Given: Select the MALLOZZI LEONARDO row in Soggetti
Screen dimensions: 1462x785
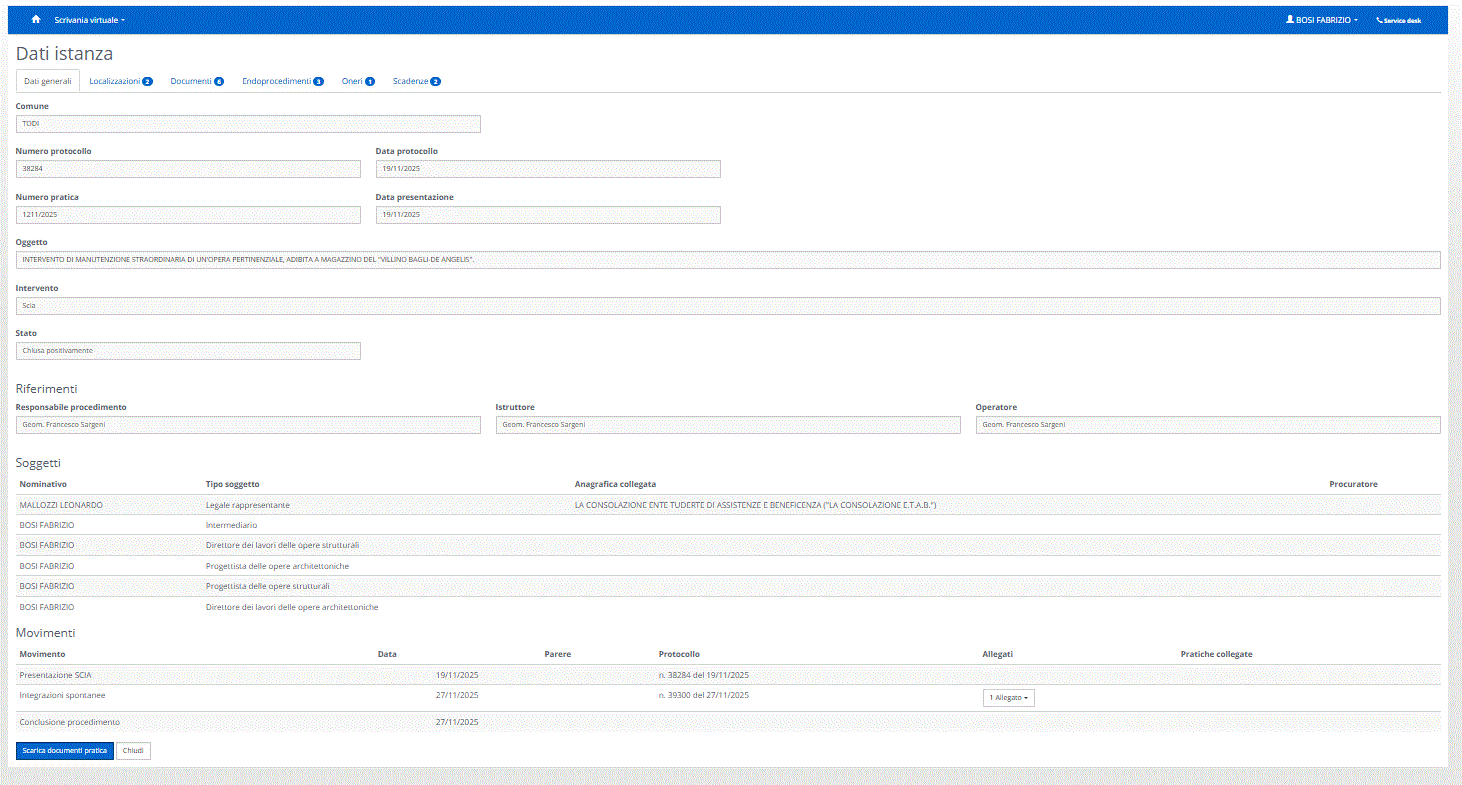Looking at the screenshot, I should pos(61,505).
